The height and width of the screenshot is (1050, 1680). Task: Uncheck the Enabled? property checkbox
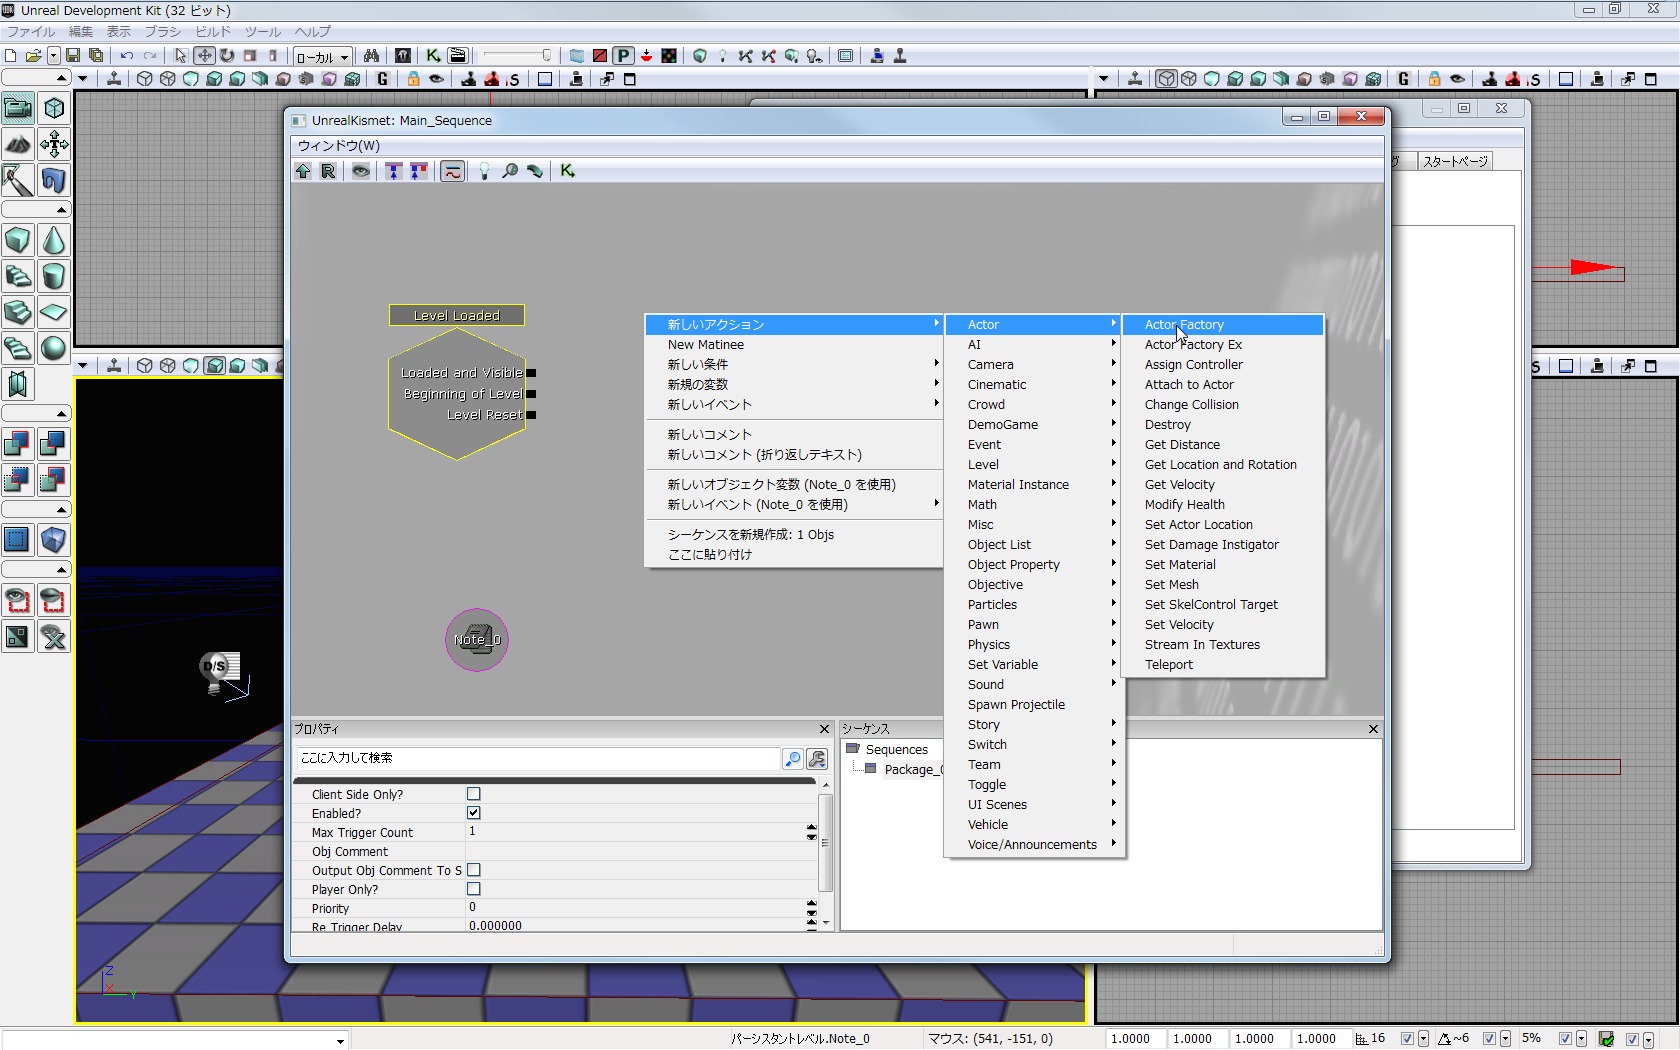[x=474, y=813]
